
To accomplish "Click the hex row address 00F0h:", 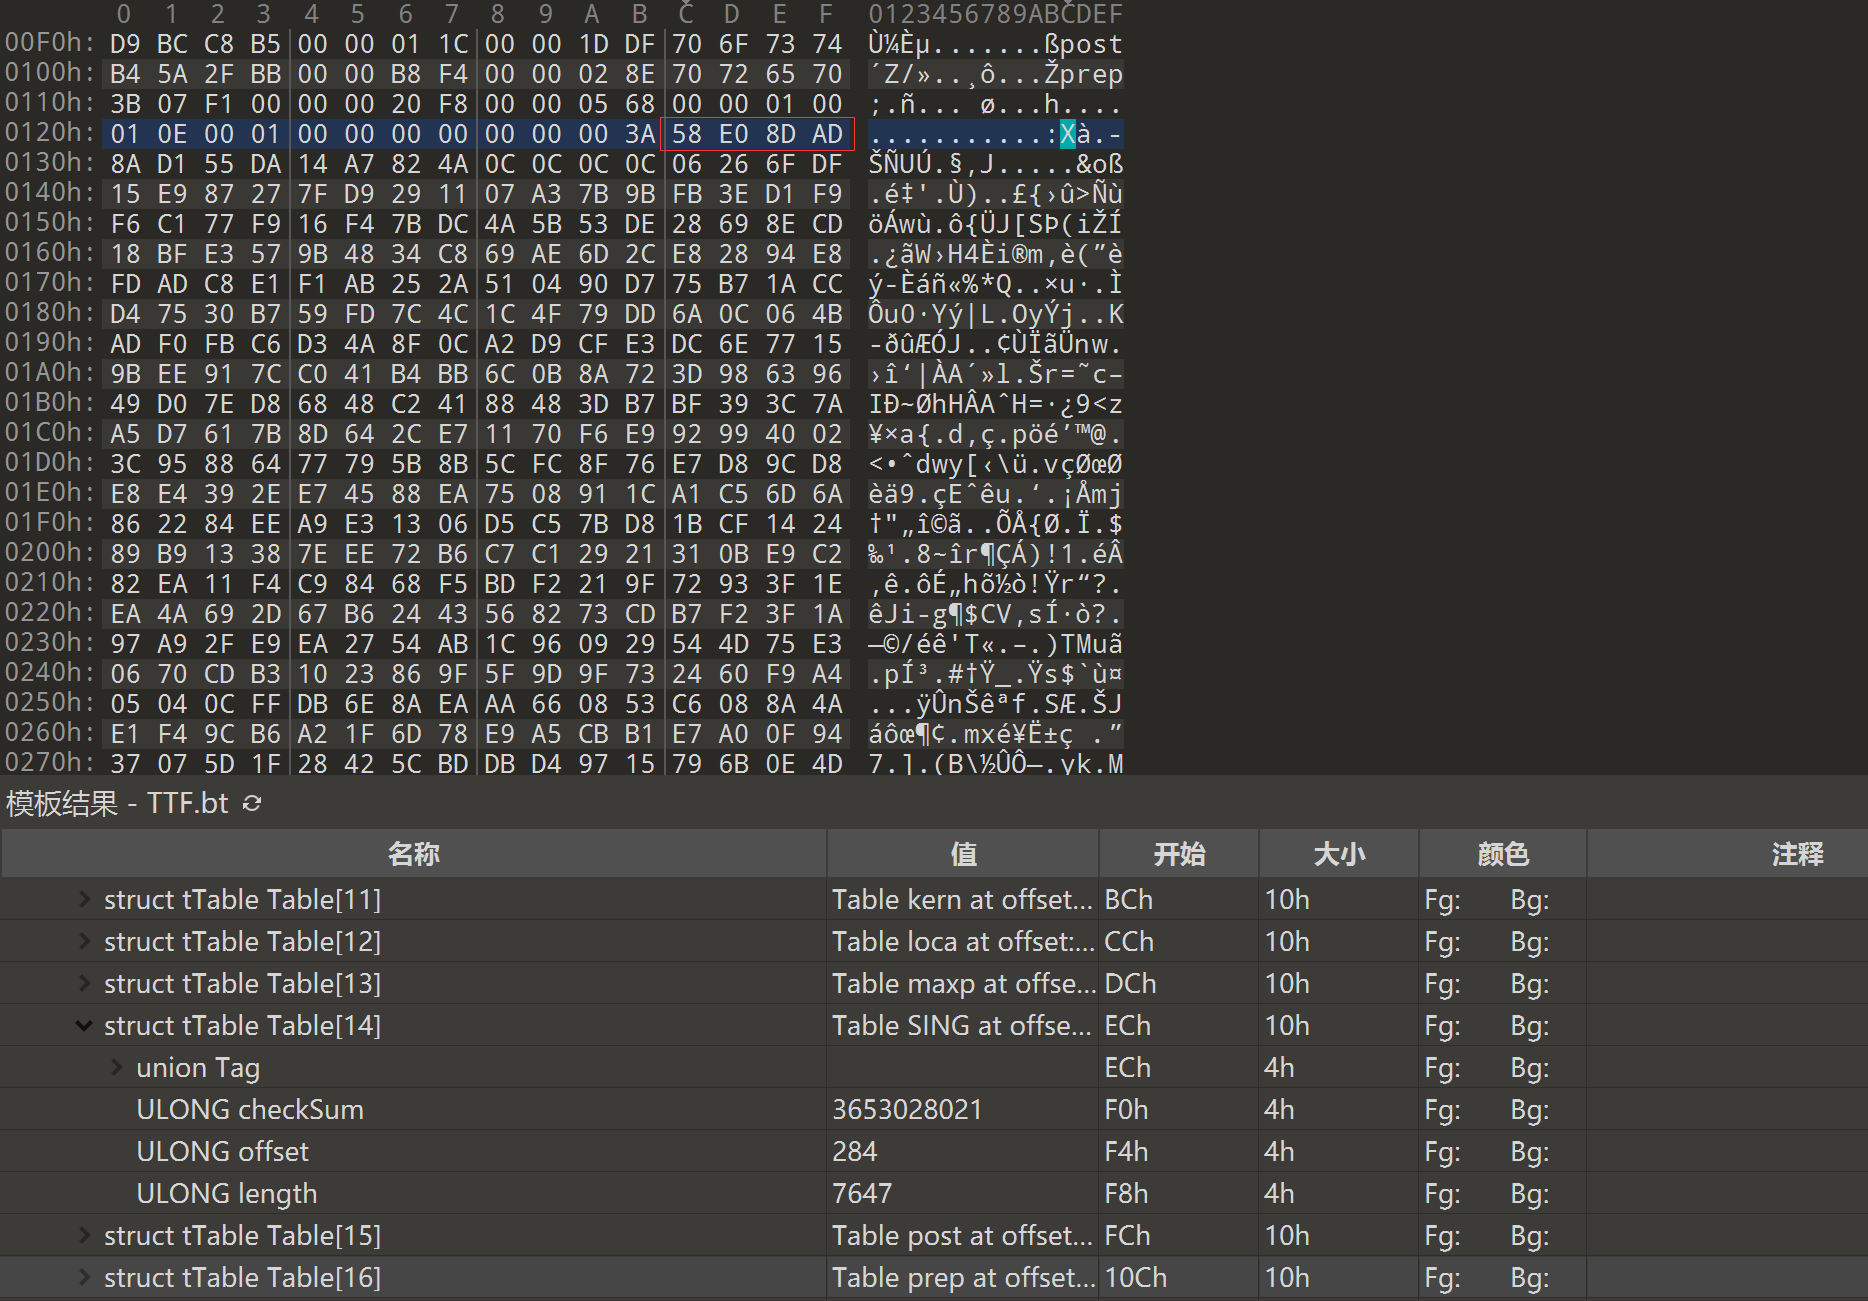I will pyautogui.click(x=50, y=43).
